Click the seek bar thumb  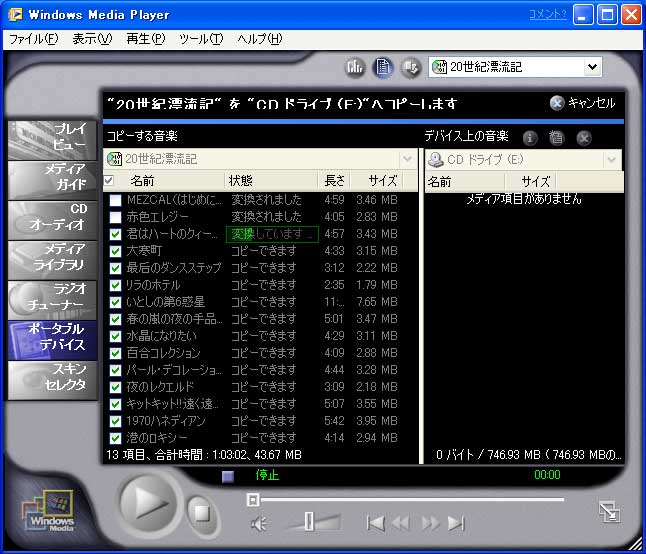pyautogui.click(x=253, y=500)
